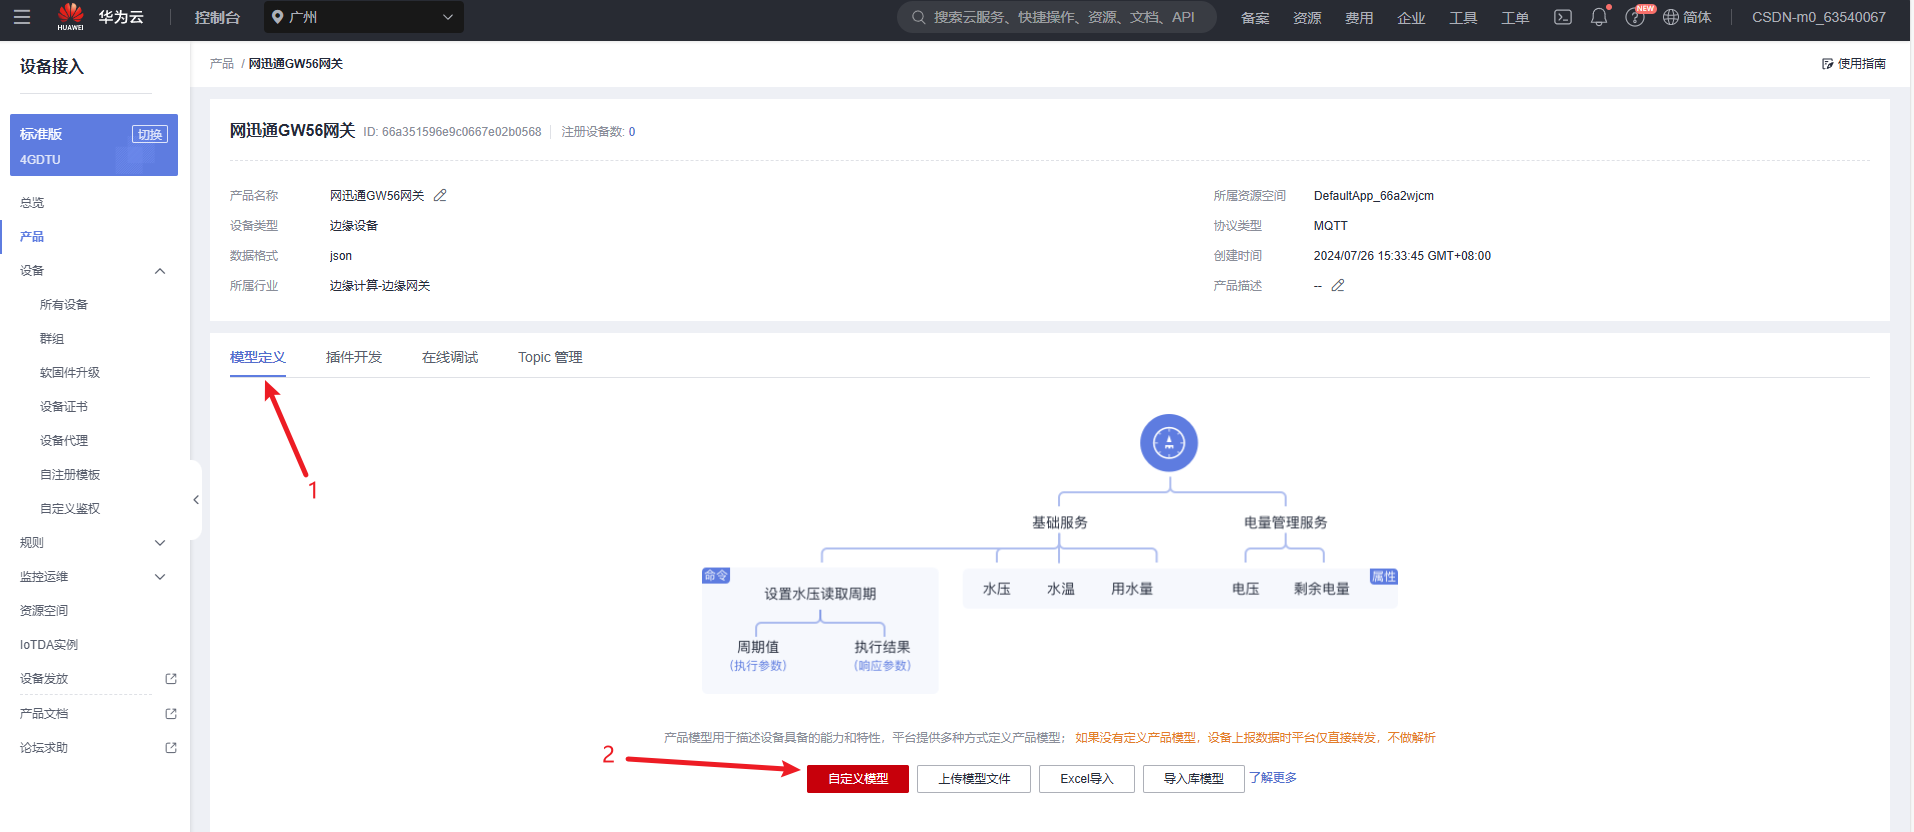The height and width of the screenshot is (832, 1914).
Task: Edit the product description pencil icon
Action: [x=1338, y=286]
